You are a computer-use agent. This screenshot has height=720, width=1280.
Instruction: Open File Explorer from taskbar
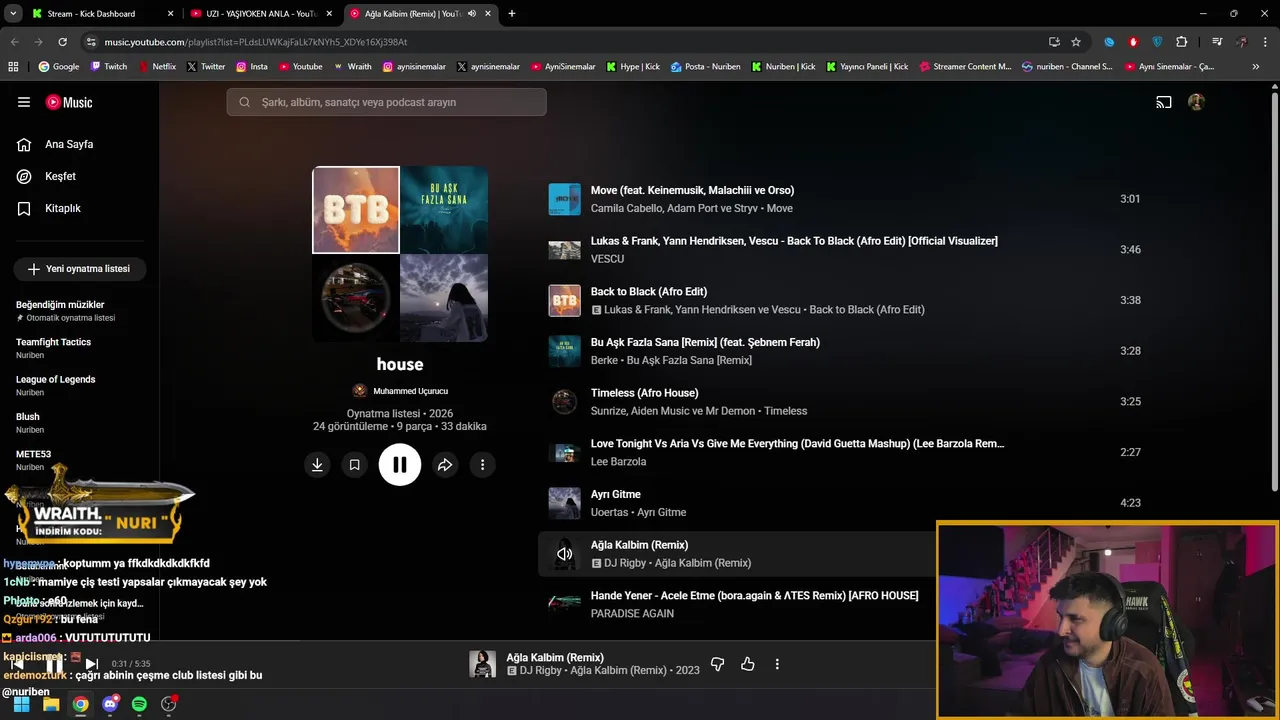pyautogui.click(x=51, y=704)
